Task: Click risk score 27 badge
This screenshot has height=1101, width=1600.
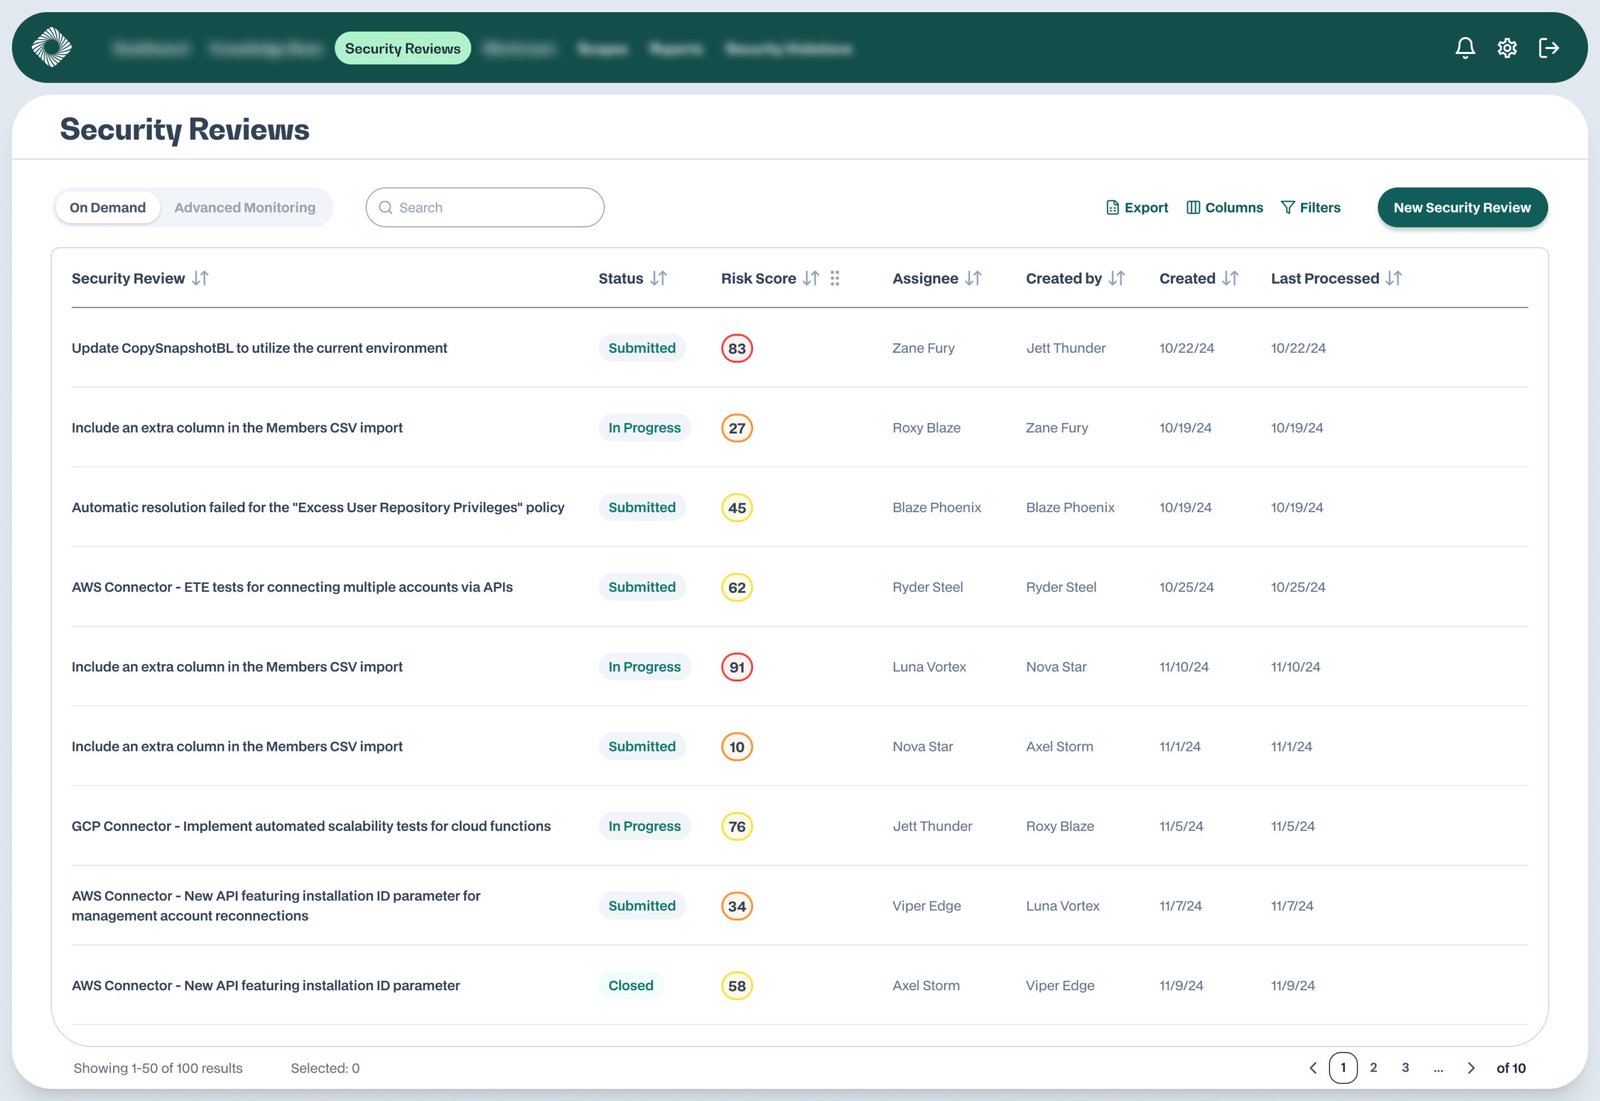Action: [x=737, y=428]
